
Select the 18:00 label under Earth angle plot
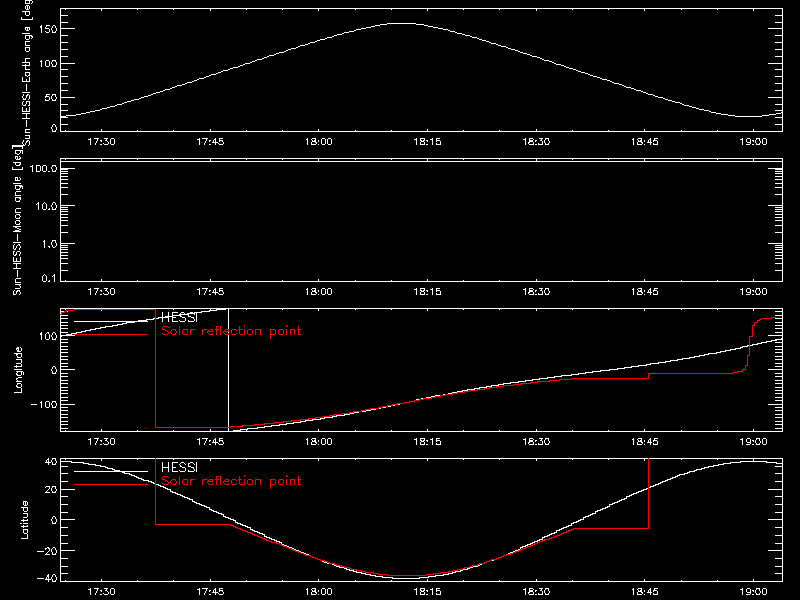click(318, 142)
